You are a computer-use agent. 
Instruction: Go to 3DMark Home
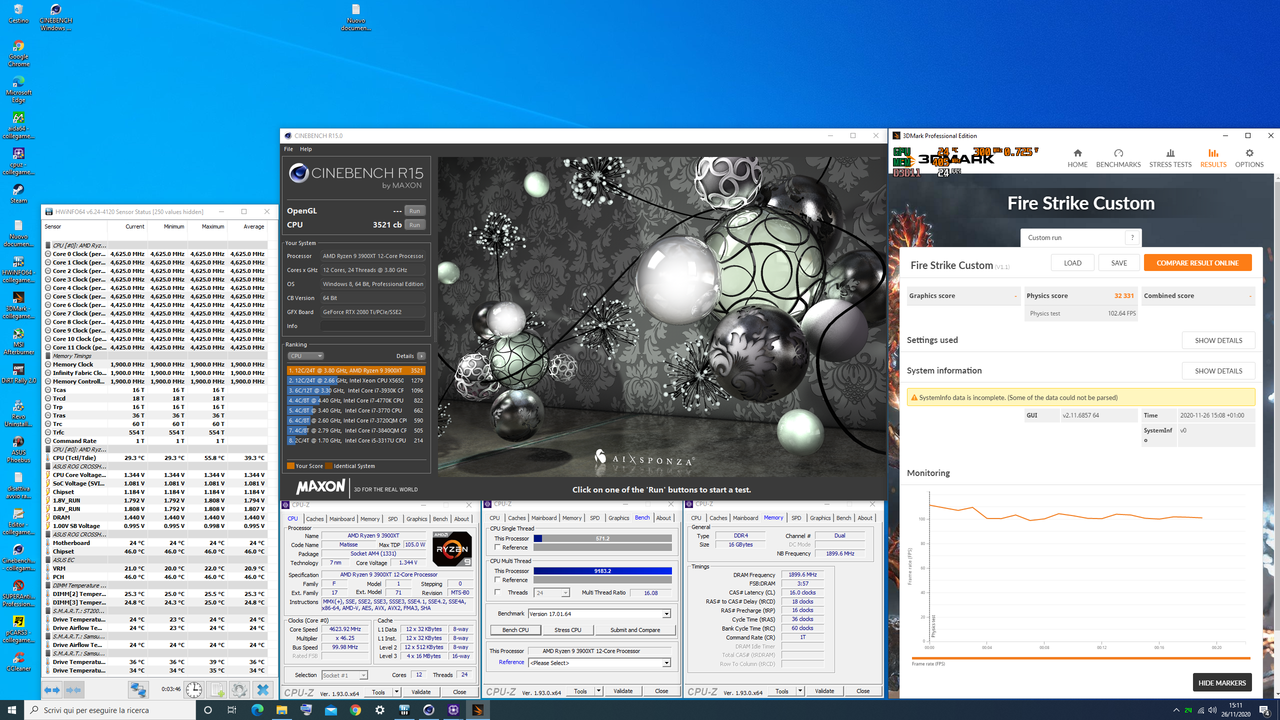point(1077,158)
